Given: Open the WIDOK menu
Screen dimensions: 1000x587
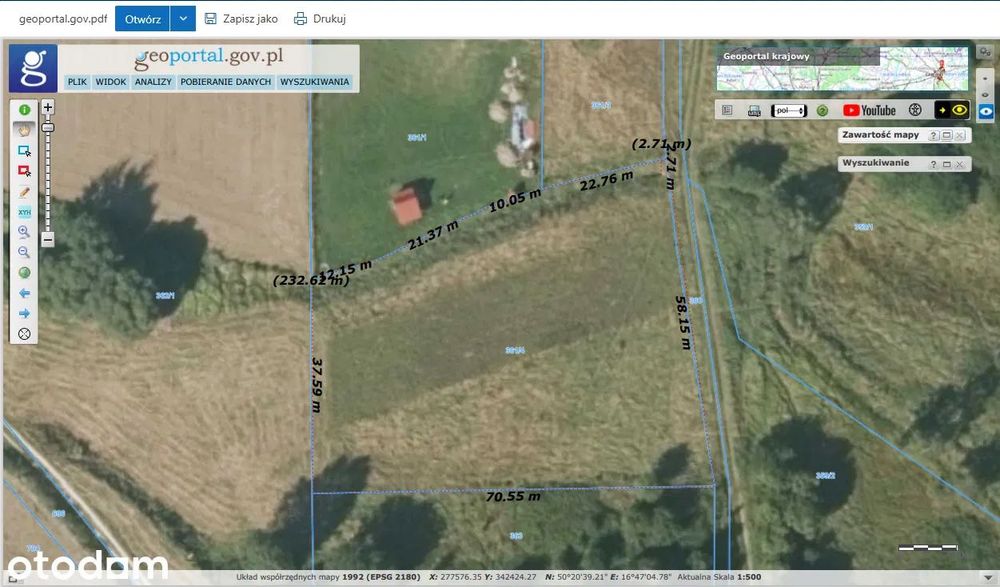Looking at the screenshot, I should [111, 82].
